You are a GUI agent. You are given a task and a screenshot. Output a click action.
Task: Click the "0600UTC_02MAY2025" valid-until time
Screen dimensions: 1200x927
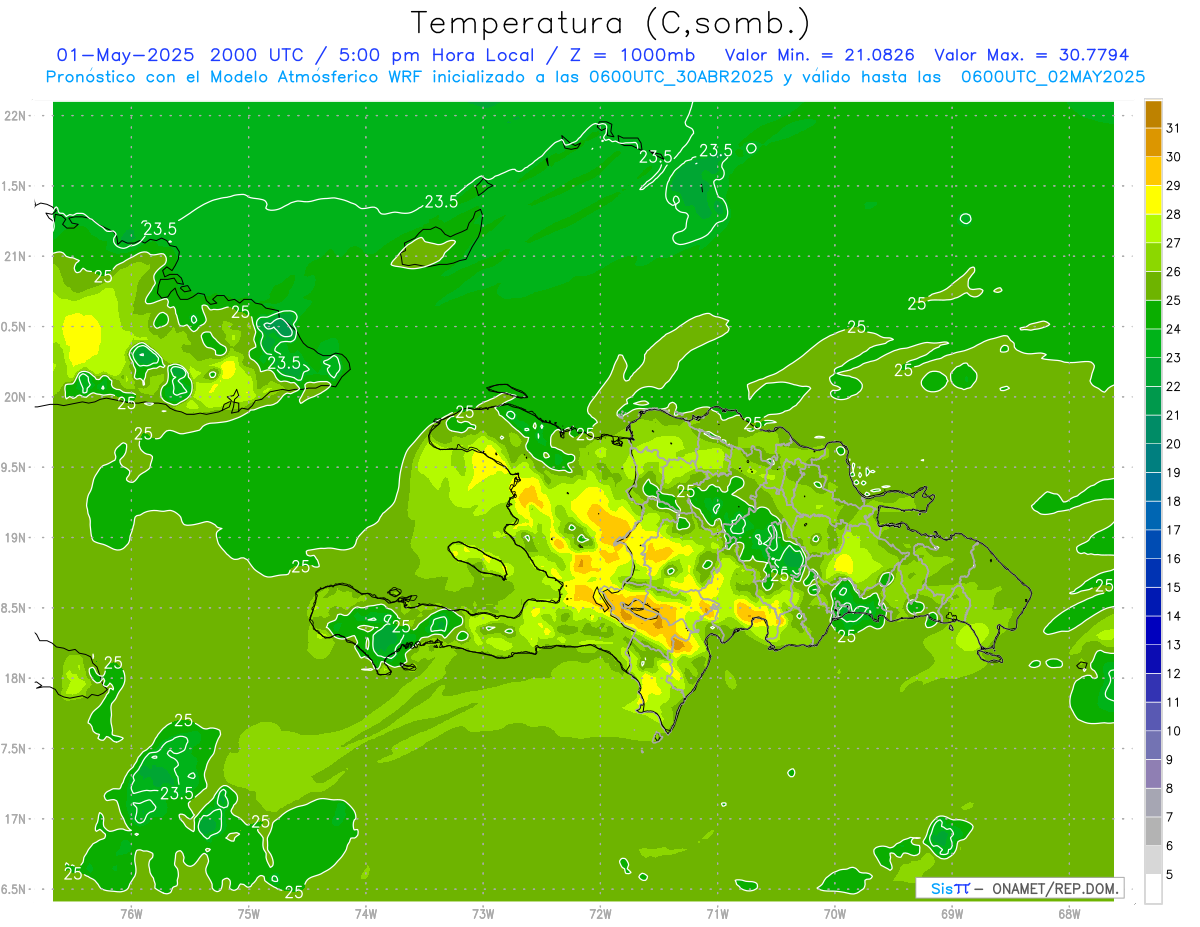point(1052,76)
